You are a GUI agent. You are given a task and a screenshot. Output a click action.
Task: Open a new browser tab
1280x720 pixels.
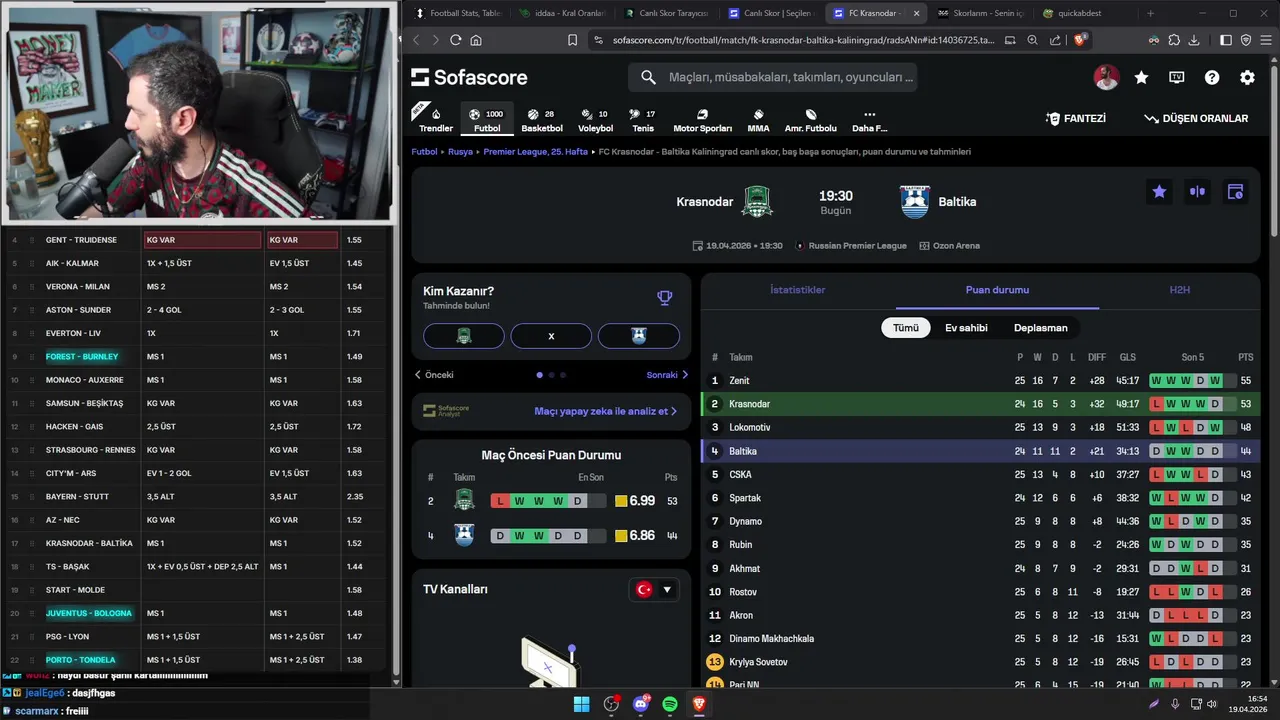tap(1150, 13)
